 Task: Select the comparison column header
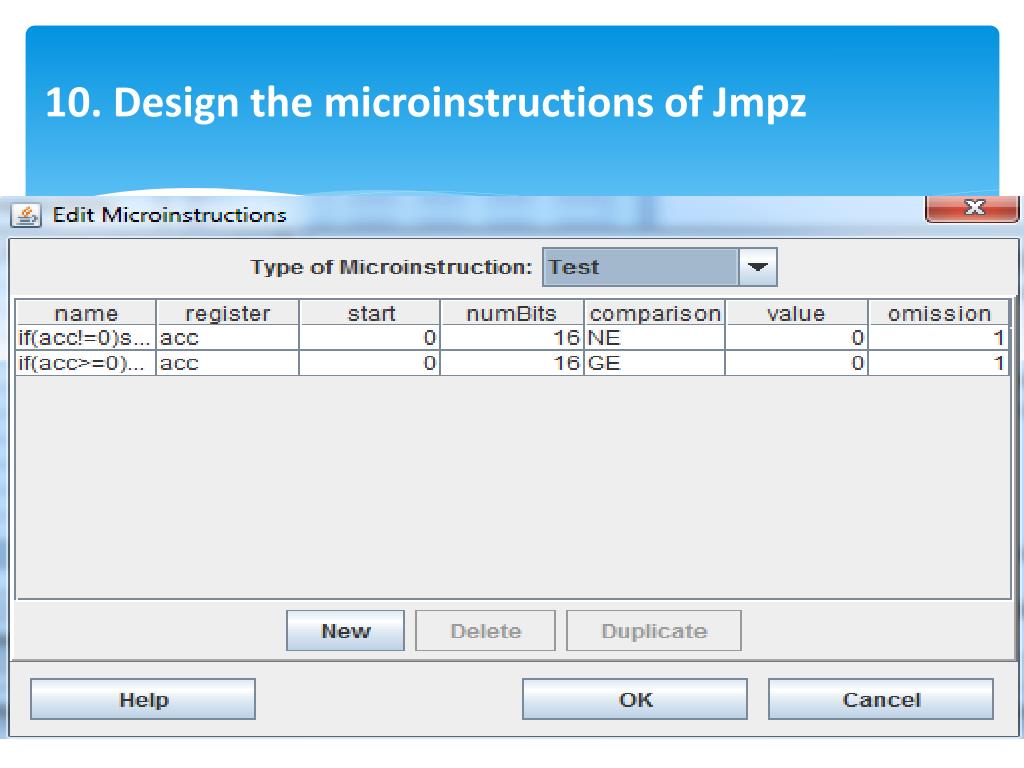pyautogui.click(x=654, y=313)
